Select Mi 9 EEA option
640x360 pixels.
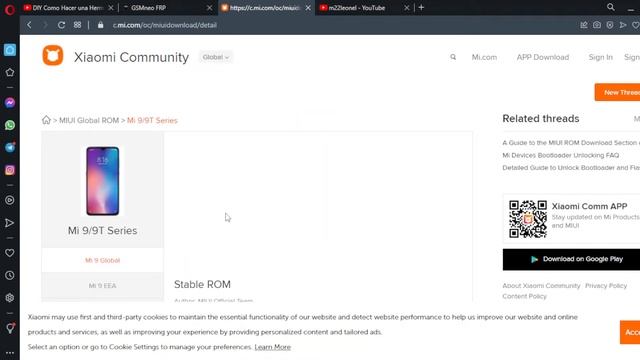102,285
